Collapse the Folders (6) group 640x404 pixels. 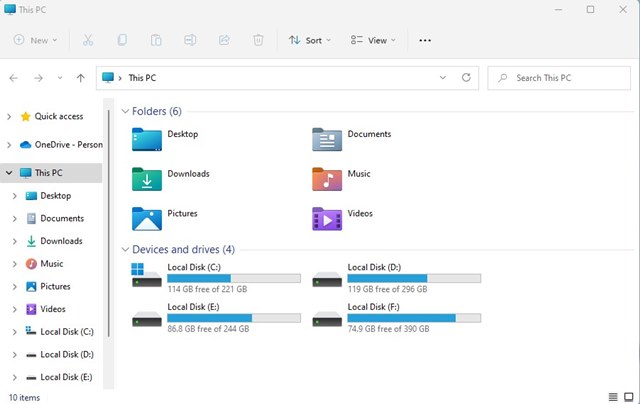(x=125, y=111)
